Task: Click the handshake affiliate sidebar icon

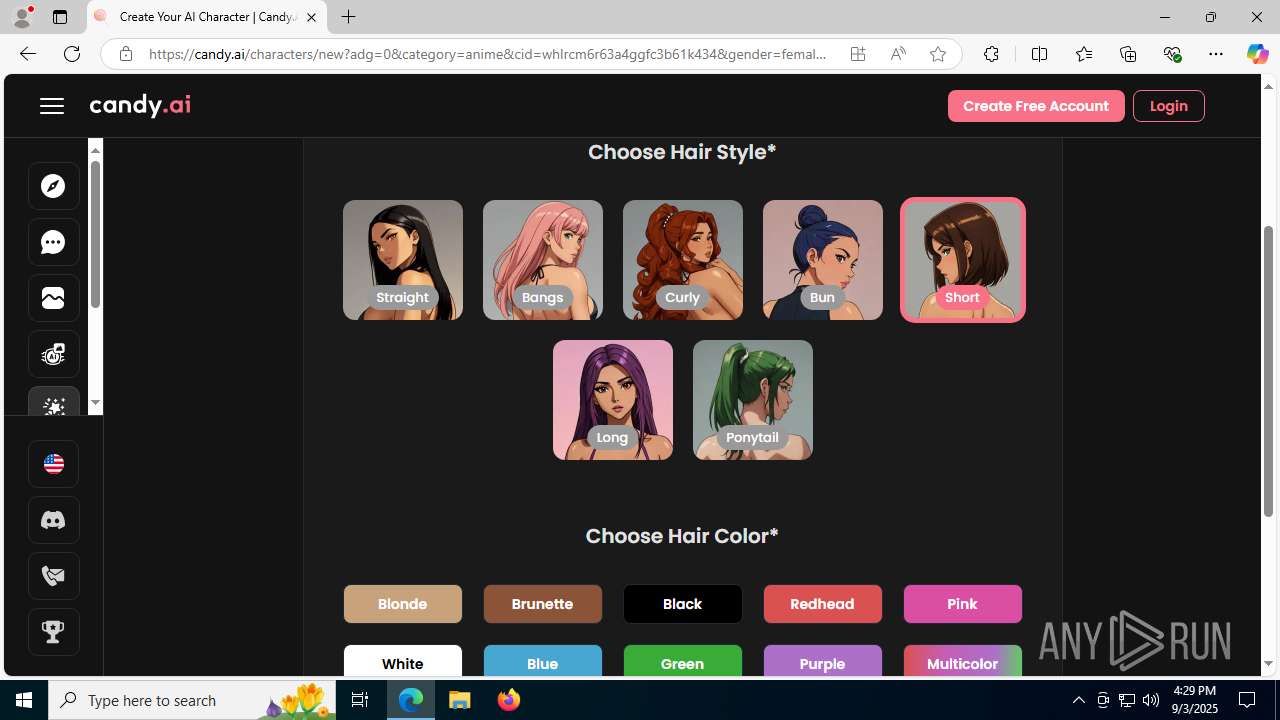Action: [54, 576]
